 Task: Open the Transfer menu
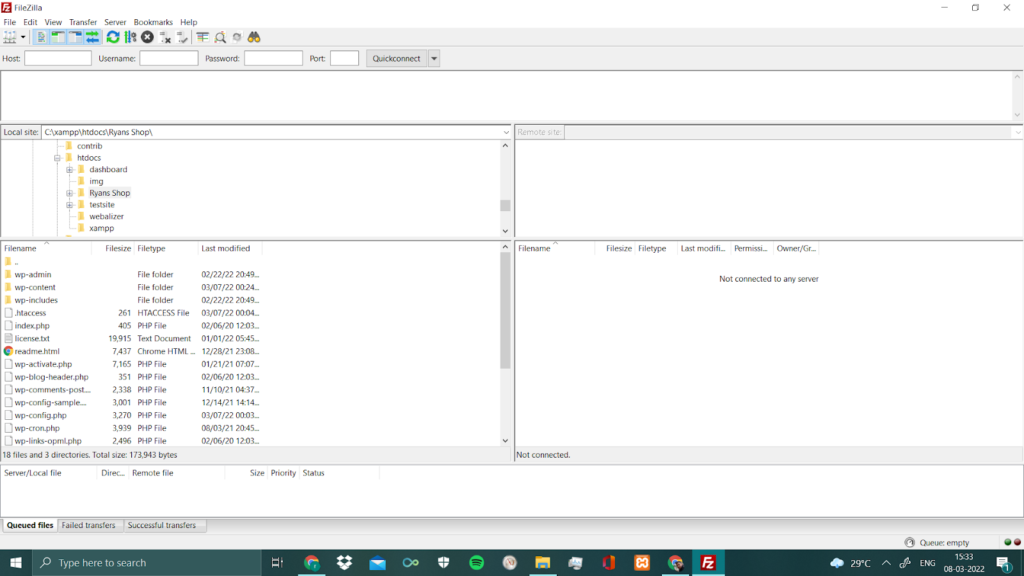coord(83,22)
